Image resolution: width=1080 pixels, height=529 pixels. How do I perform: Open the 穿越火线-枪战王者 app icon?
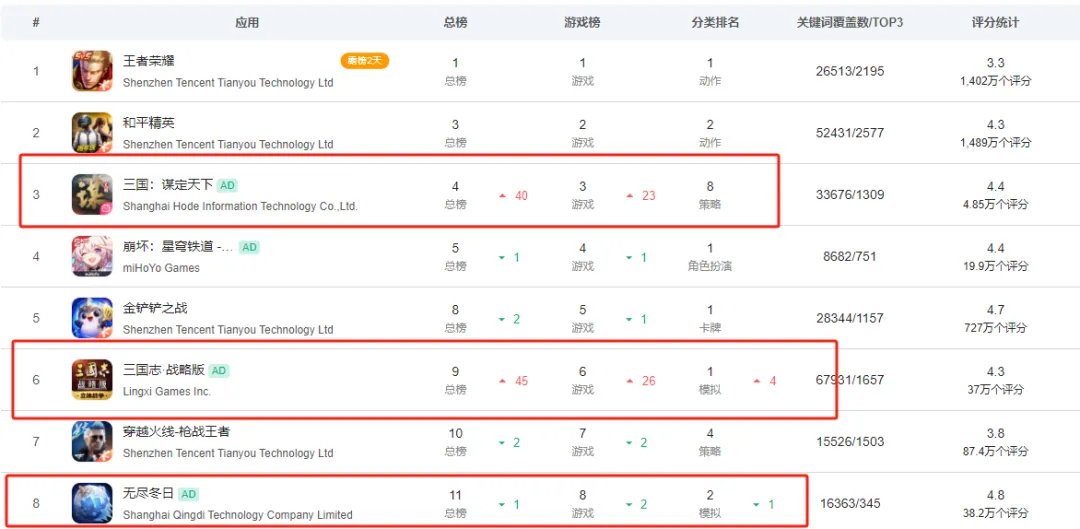click(x=92, y=442)
